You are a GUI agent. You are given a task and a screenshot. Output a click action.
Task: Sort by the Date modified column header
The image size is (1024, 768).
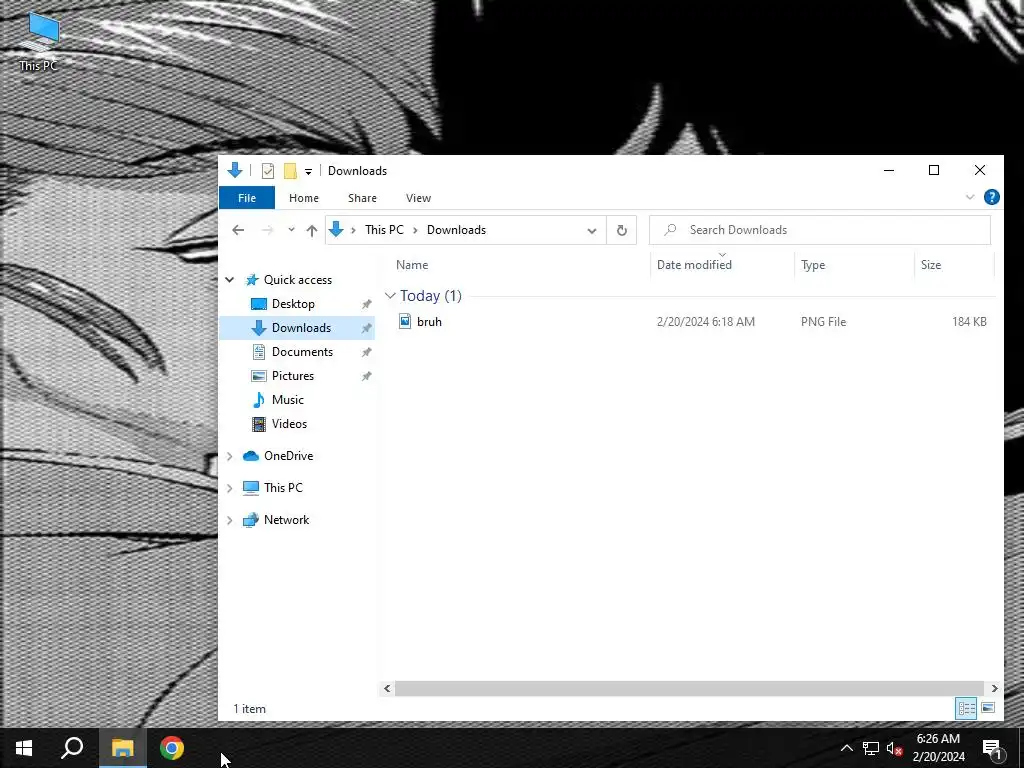pos(694,265)
